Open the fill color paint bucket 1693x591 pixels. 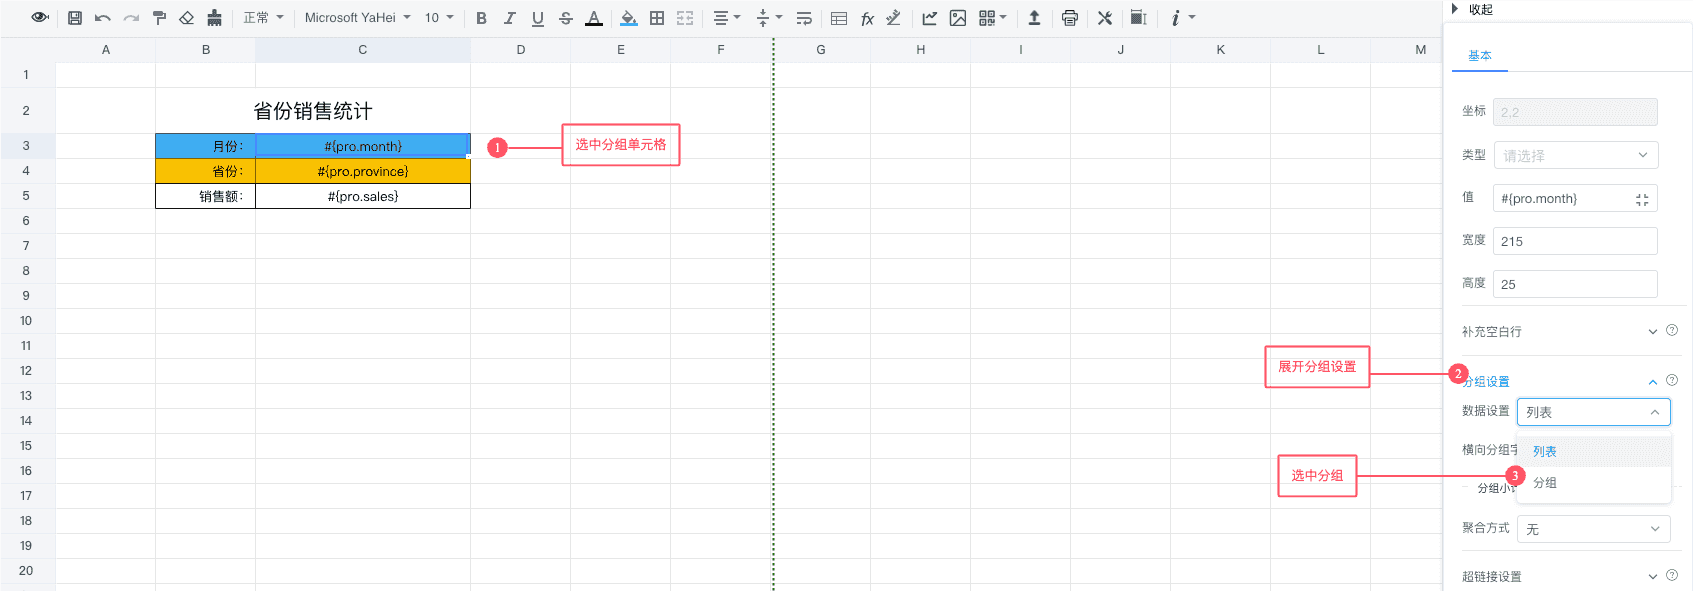628,18
